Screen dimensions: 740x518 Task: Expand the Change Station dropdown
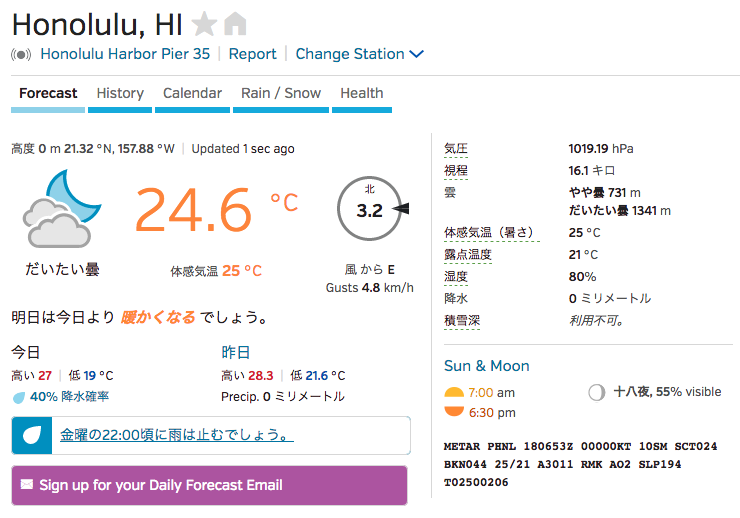(x=360, y=54)
